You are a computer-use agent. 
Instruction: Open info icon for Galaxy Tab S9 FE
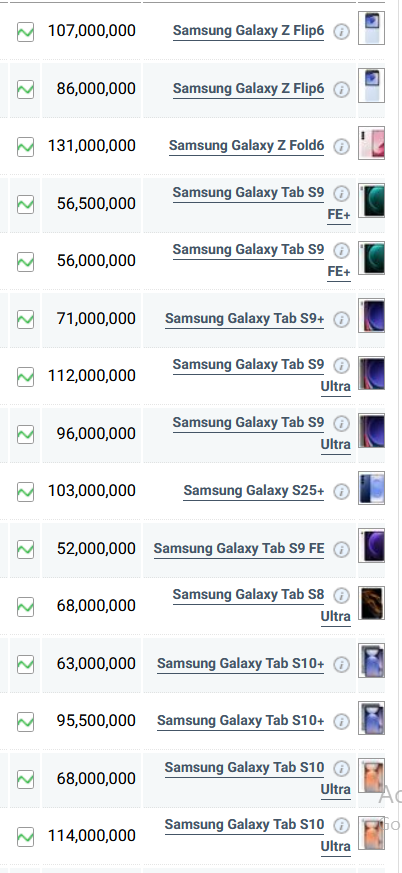341,550
